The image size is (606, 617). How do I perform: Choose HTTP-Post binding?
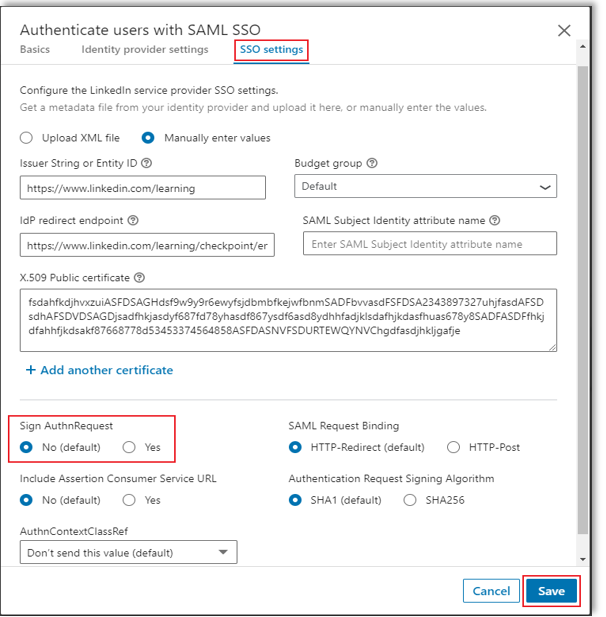(x=453, y=447)
